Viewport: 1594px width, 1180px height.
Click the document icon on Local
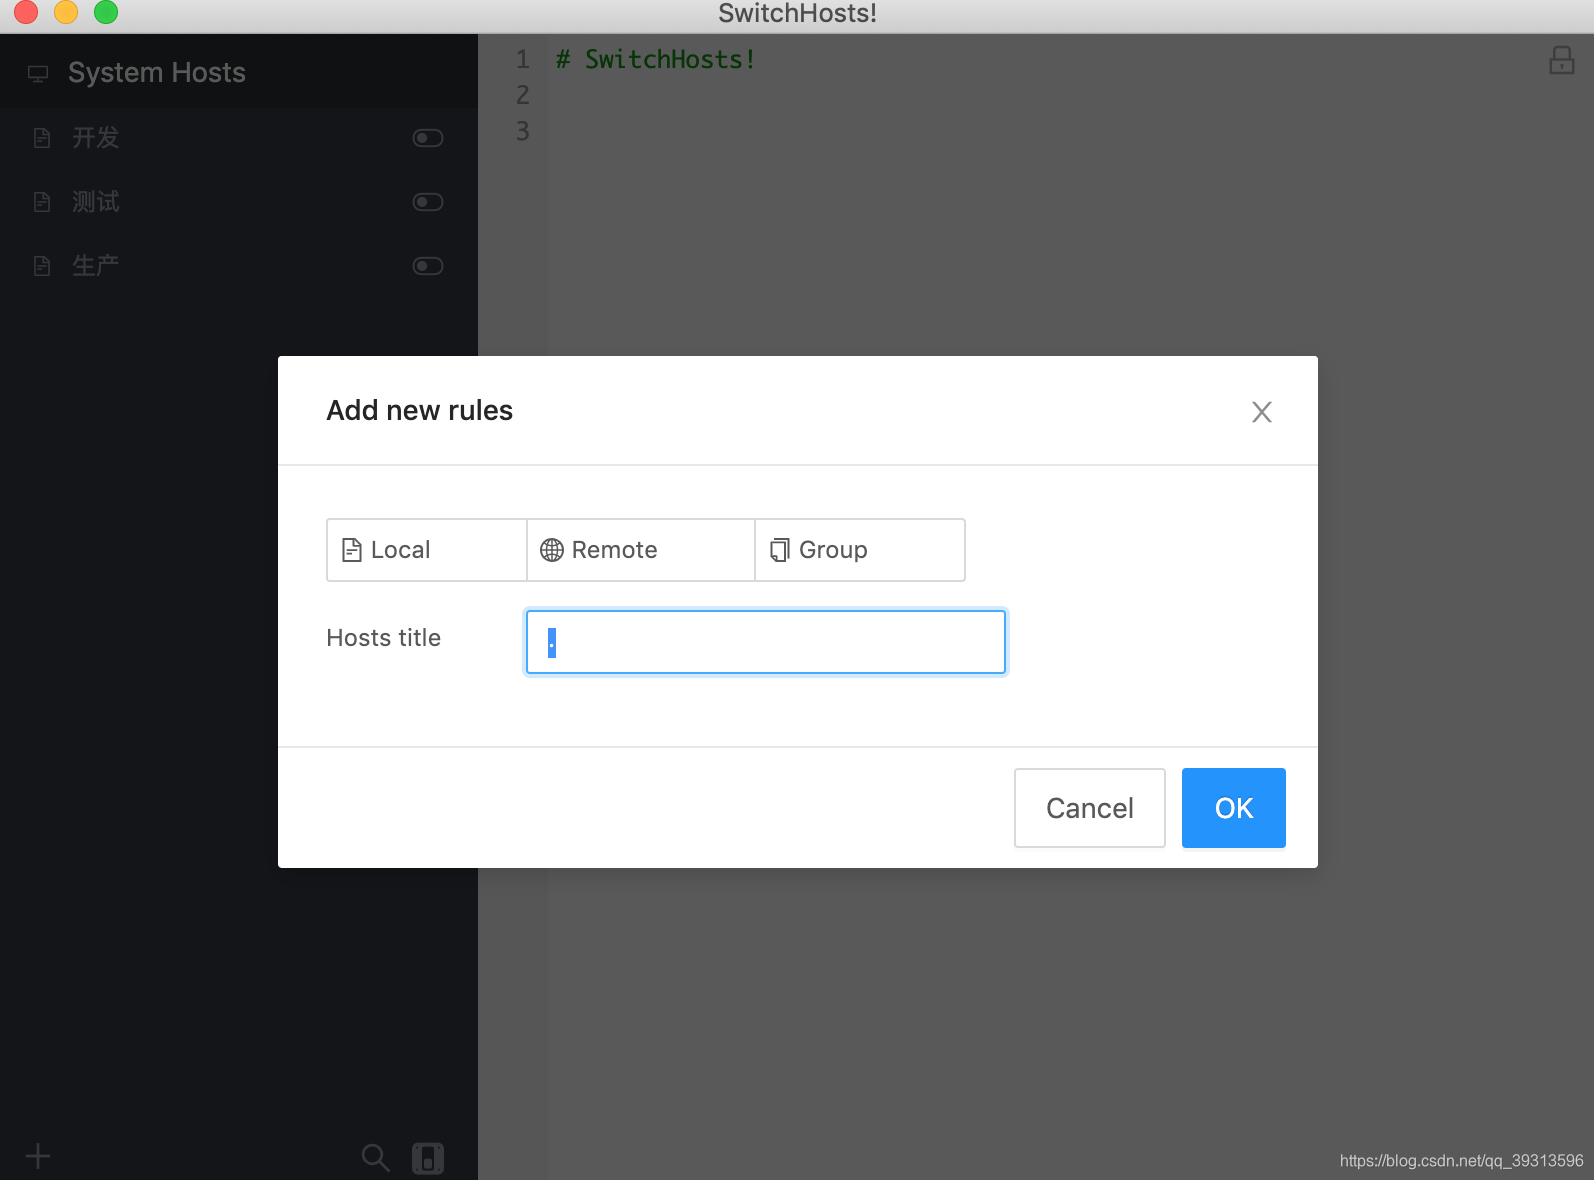tap(352, 550)
